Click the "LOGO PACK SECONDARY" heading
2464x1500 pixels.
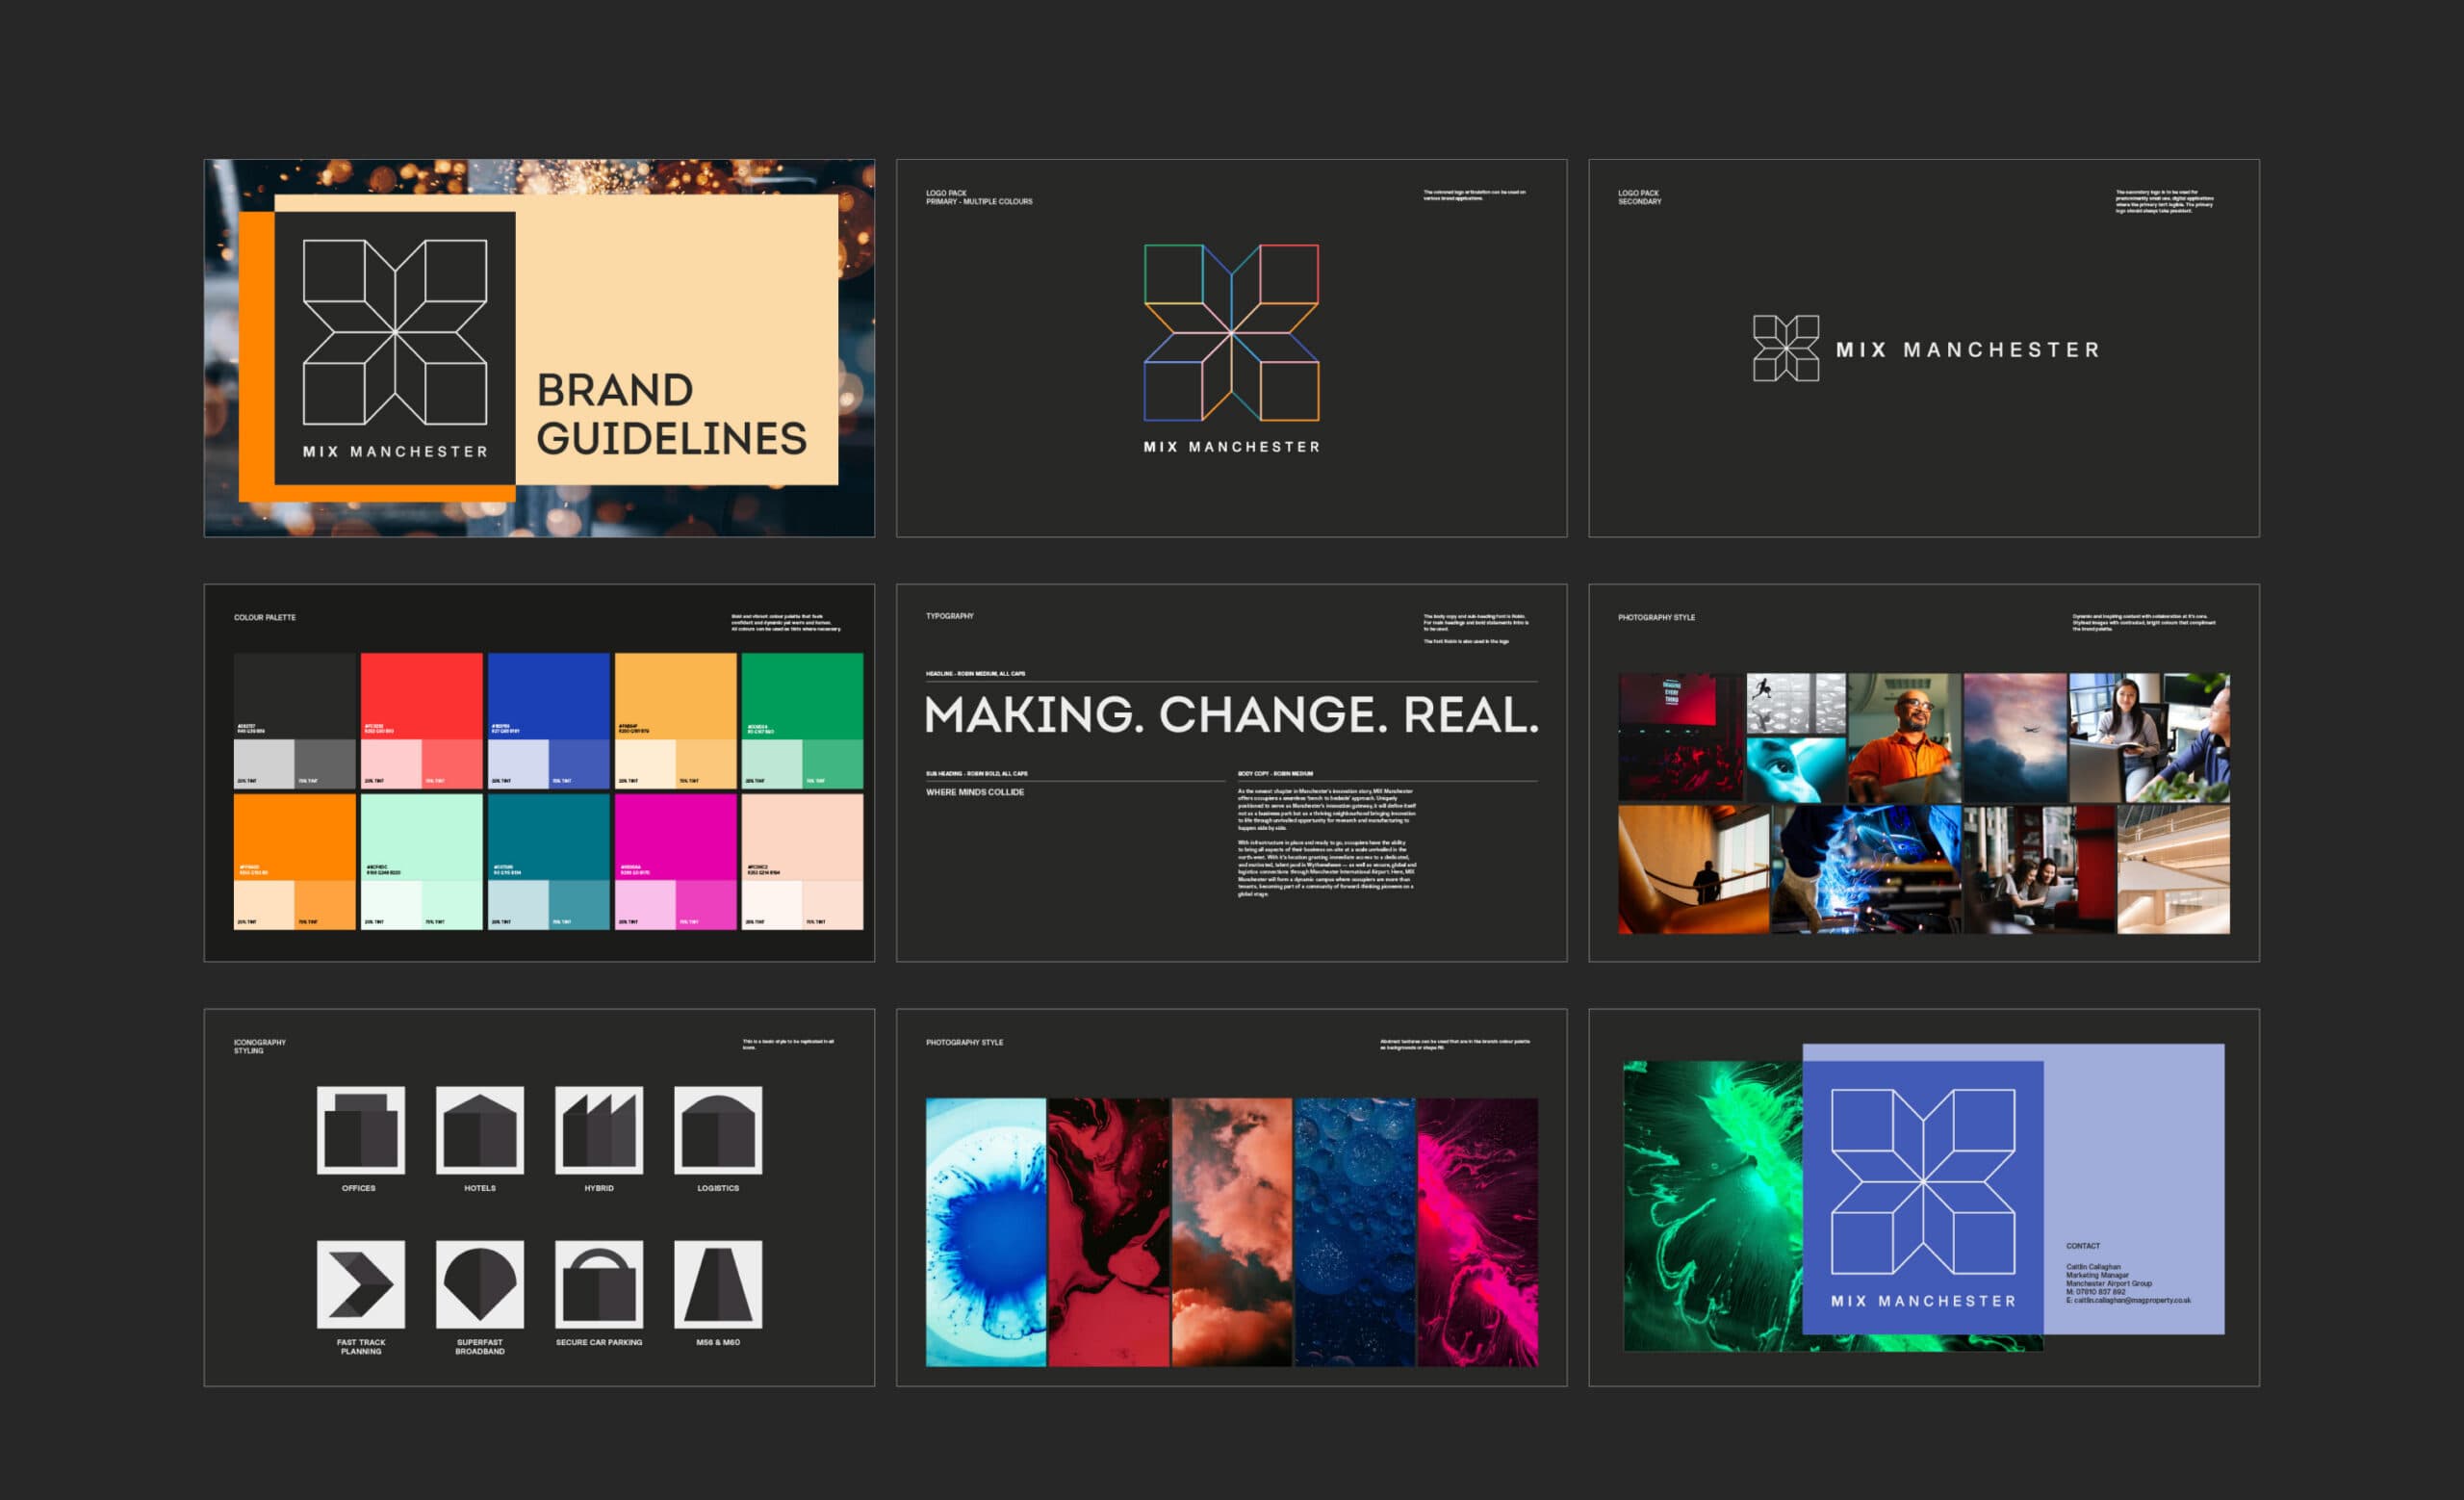click(x=1640, y=197)
